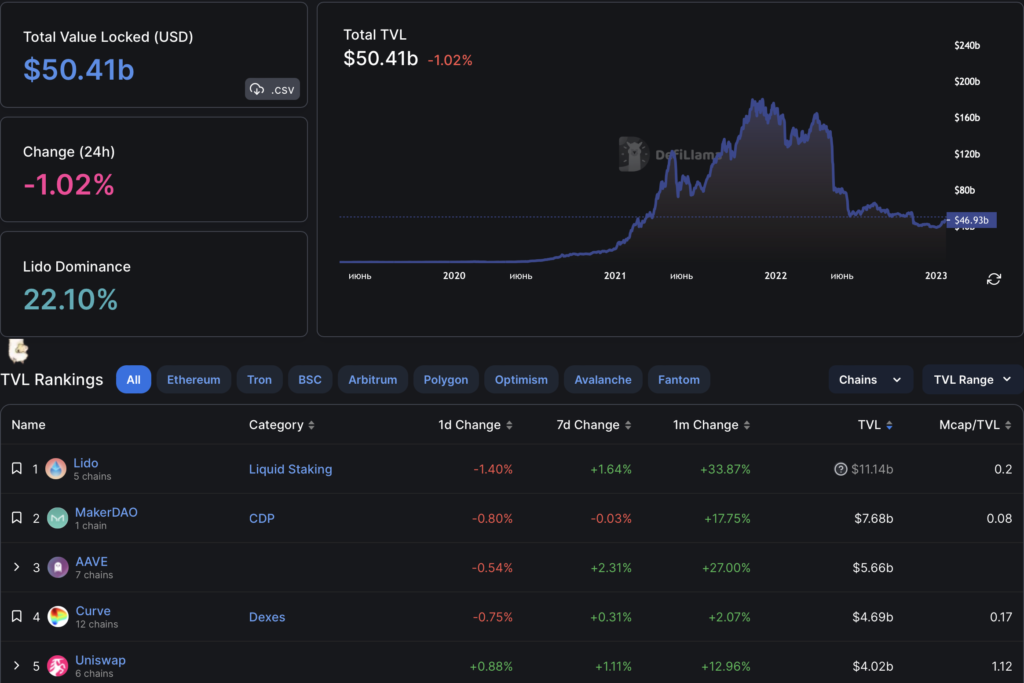Expand the AAVE row
The image size is (1024, 683).
click(17, 568)
